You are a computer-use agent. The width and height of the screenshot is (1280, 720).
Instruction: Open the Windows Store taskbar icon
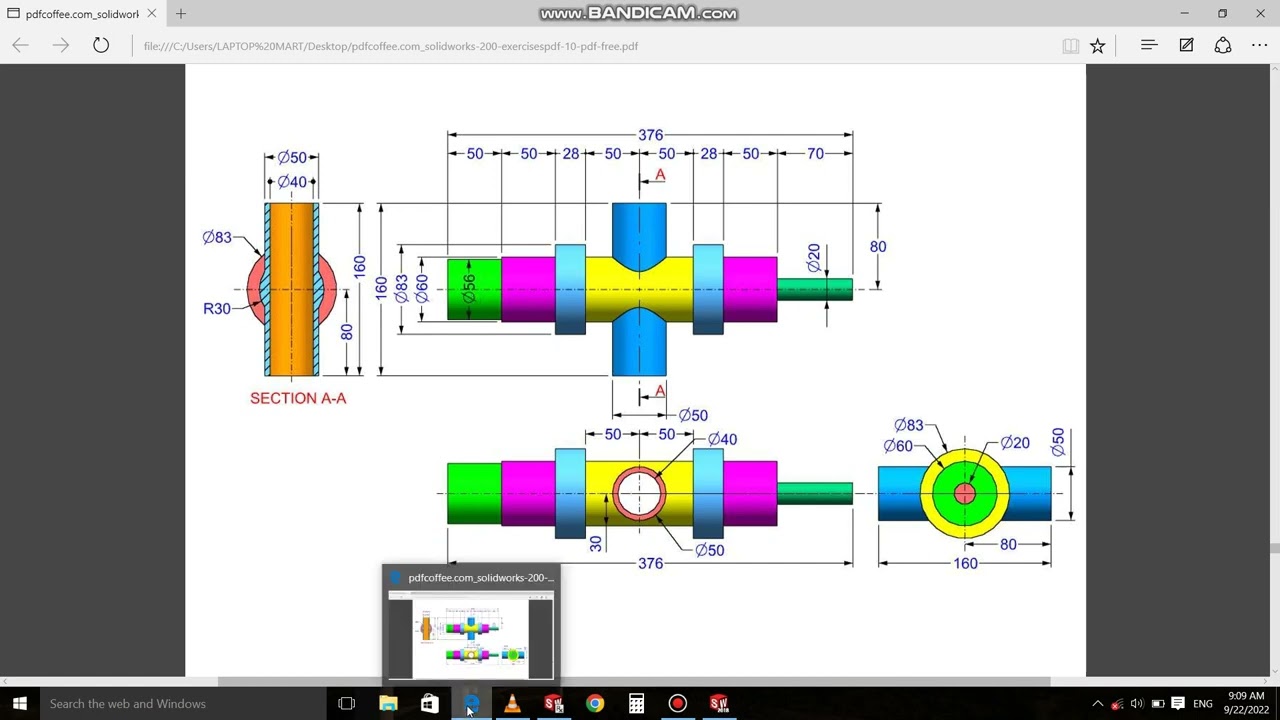(429, 703)
